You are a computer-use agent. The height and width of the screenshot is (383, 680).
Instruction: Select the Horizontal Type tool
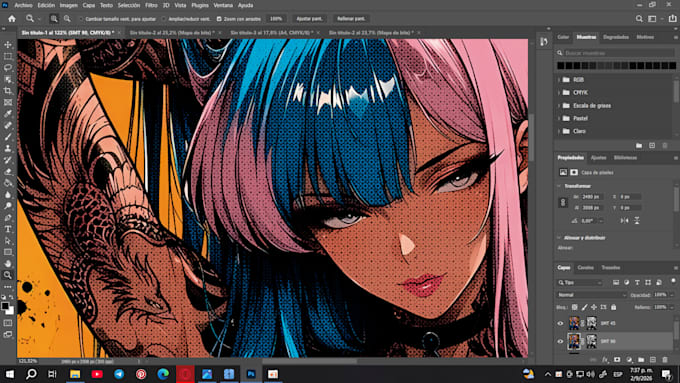[8, 229]
